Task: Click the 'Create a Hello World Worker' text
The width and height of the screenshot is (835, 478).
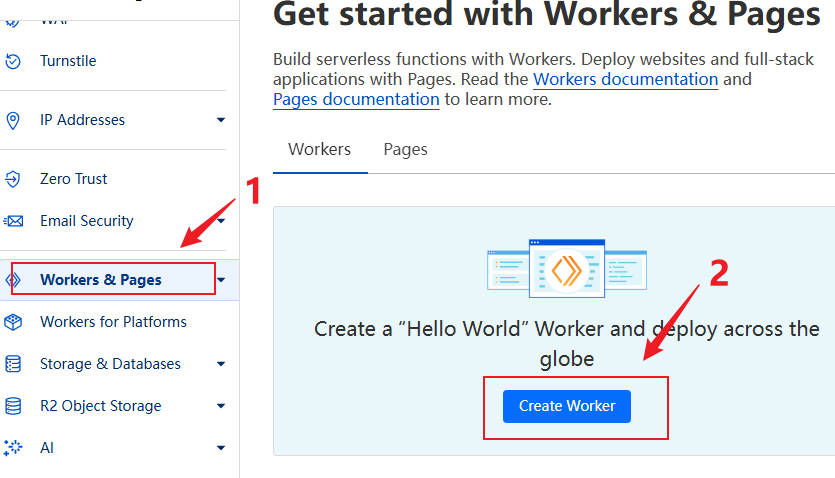Action: (567, 344)
